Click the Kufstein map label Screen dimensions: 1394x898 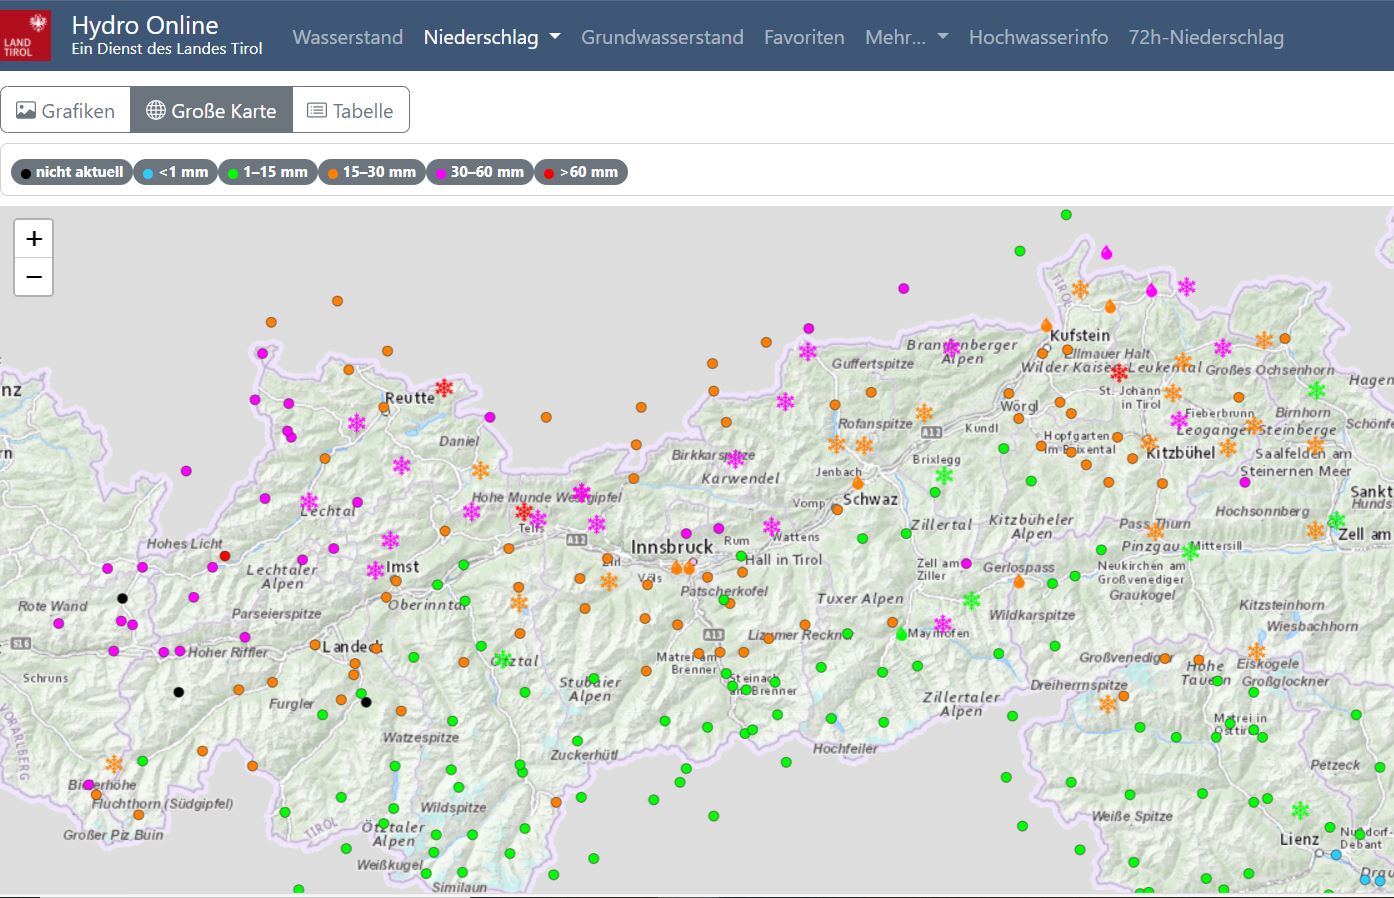tap(1080, 335)
